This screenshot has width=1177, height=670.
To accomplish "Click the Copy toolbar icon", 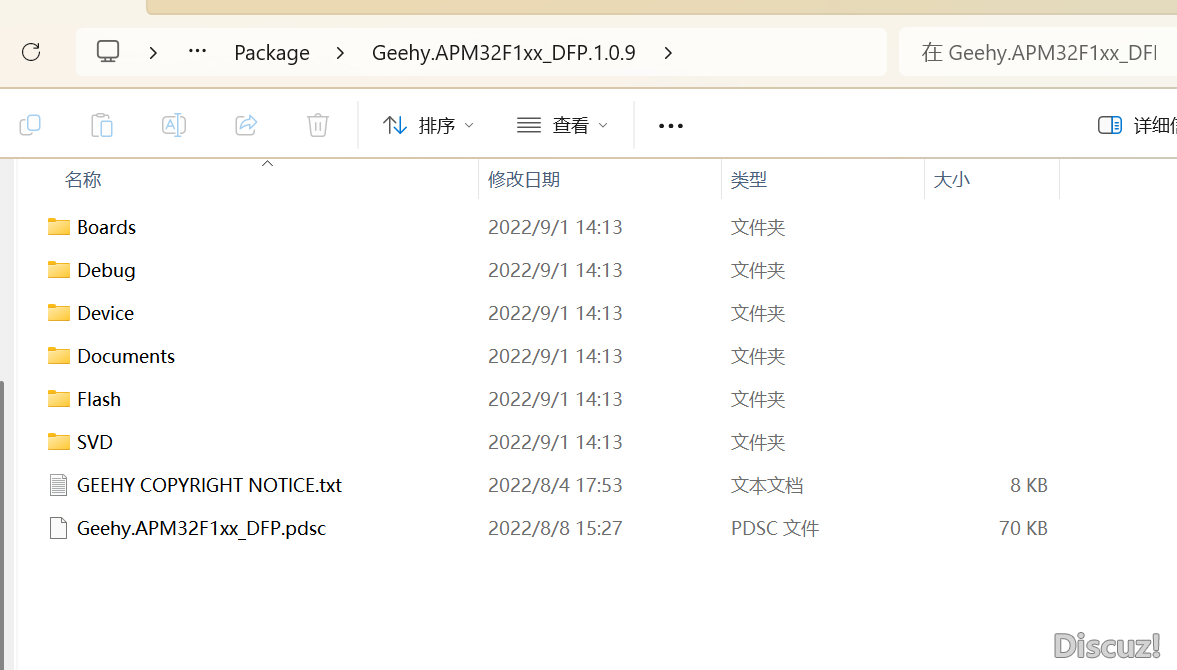I will coord(30,125).
